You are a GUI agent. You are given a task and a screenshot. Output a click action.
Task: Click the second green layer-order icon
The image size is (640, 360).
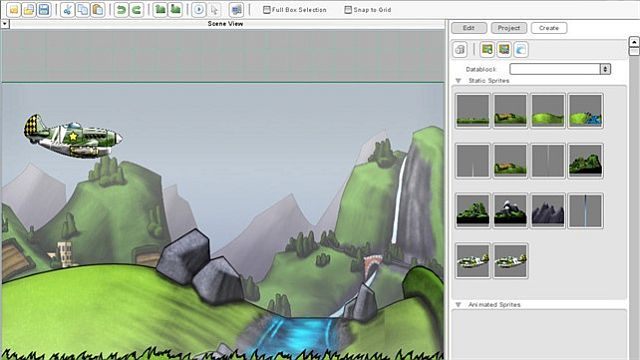click(175, 9)
